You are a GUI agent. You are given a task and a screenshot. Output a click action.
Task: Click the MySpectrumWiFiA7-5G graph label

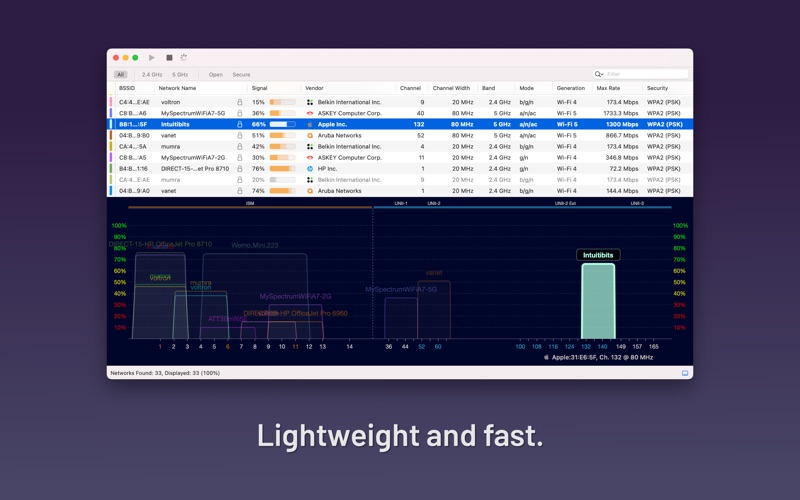coord(401,289)
